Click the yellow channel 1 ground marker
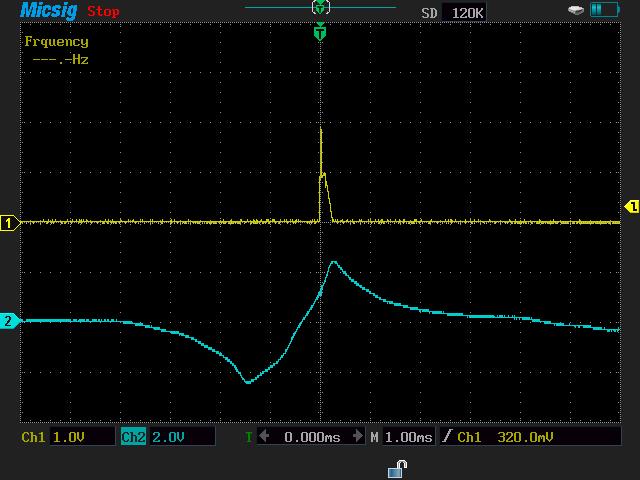Viewport: 640px width, 480px height. (x=10, y=223)
